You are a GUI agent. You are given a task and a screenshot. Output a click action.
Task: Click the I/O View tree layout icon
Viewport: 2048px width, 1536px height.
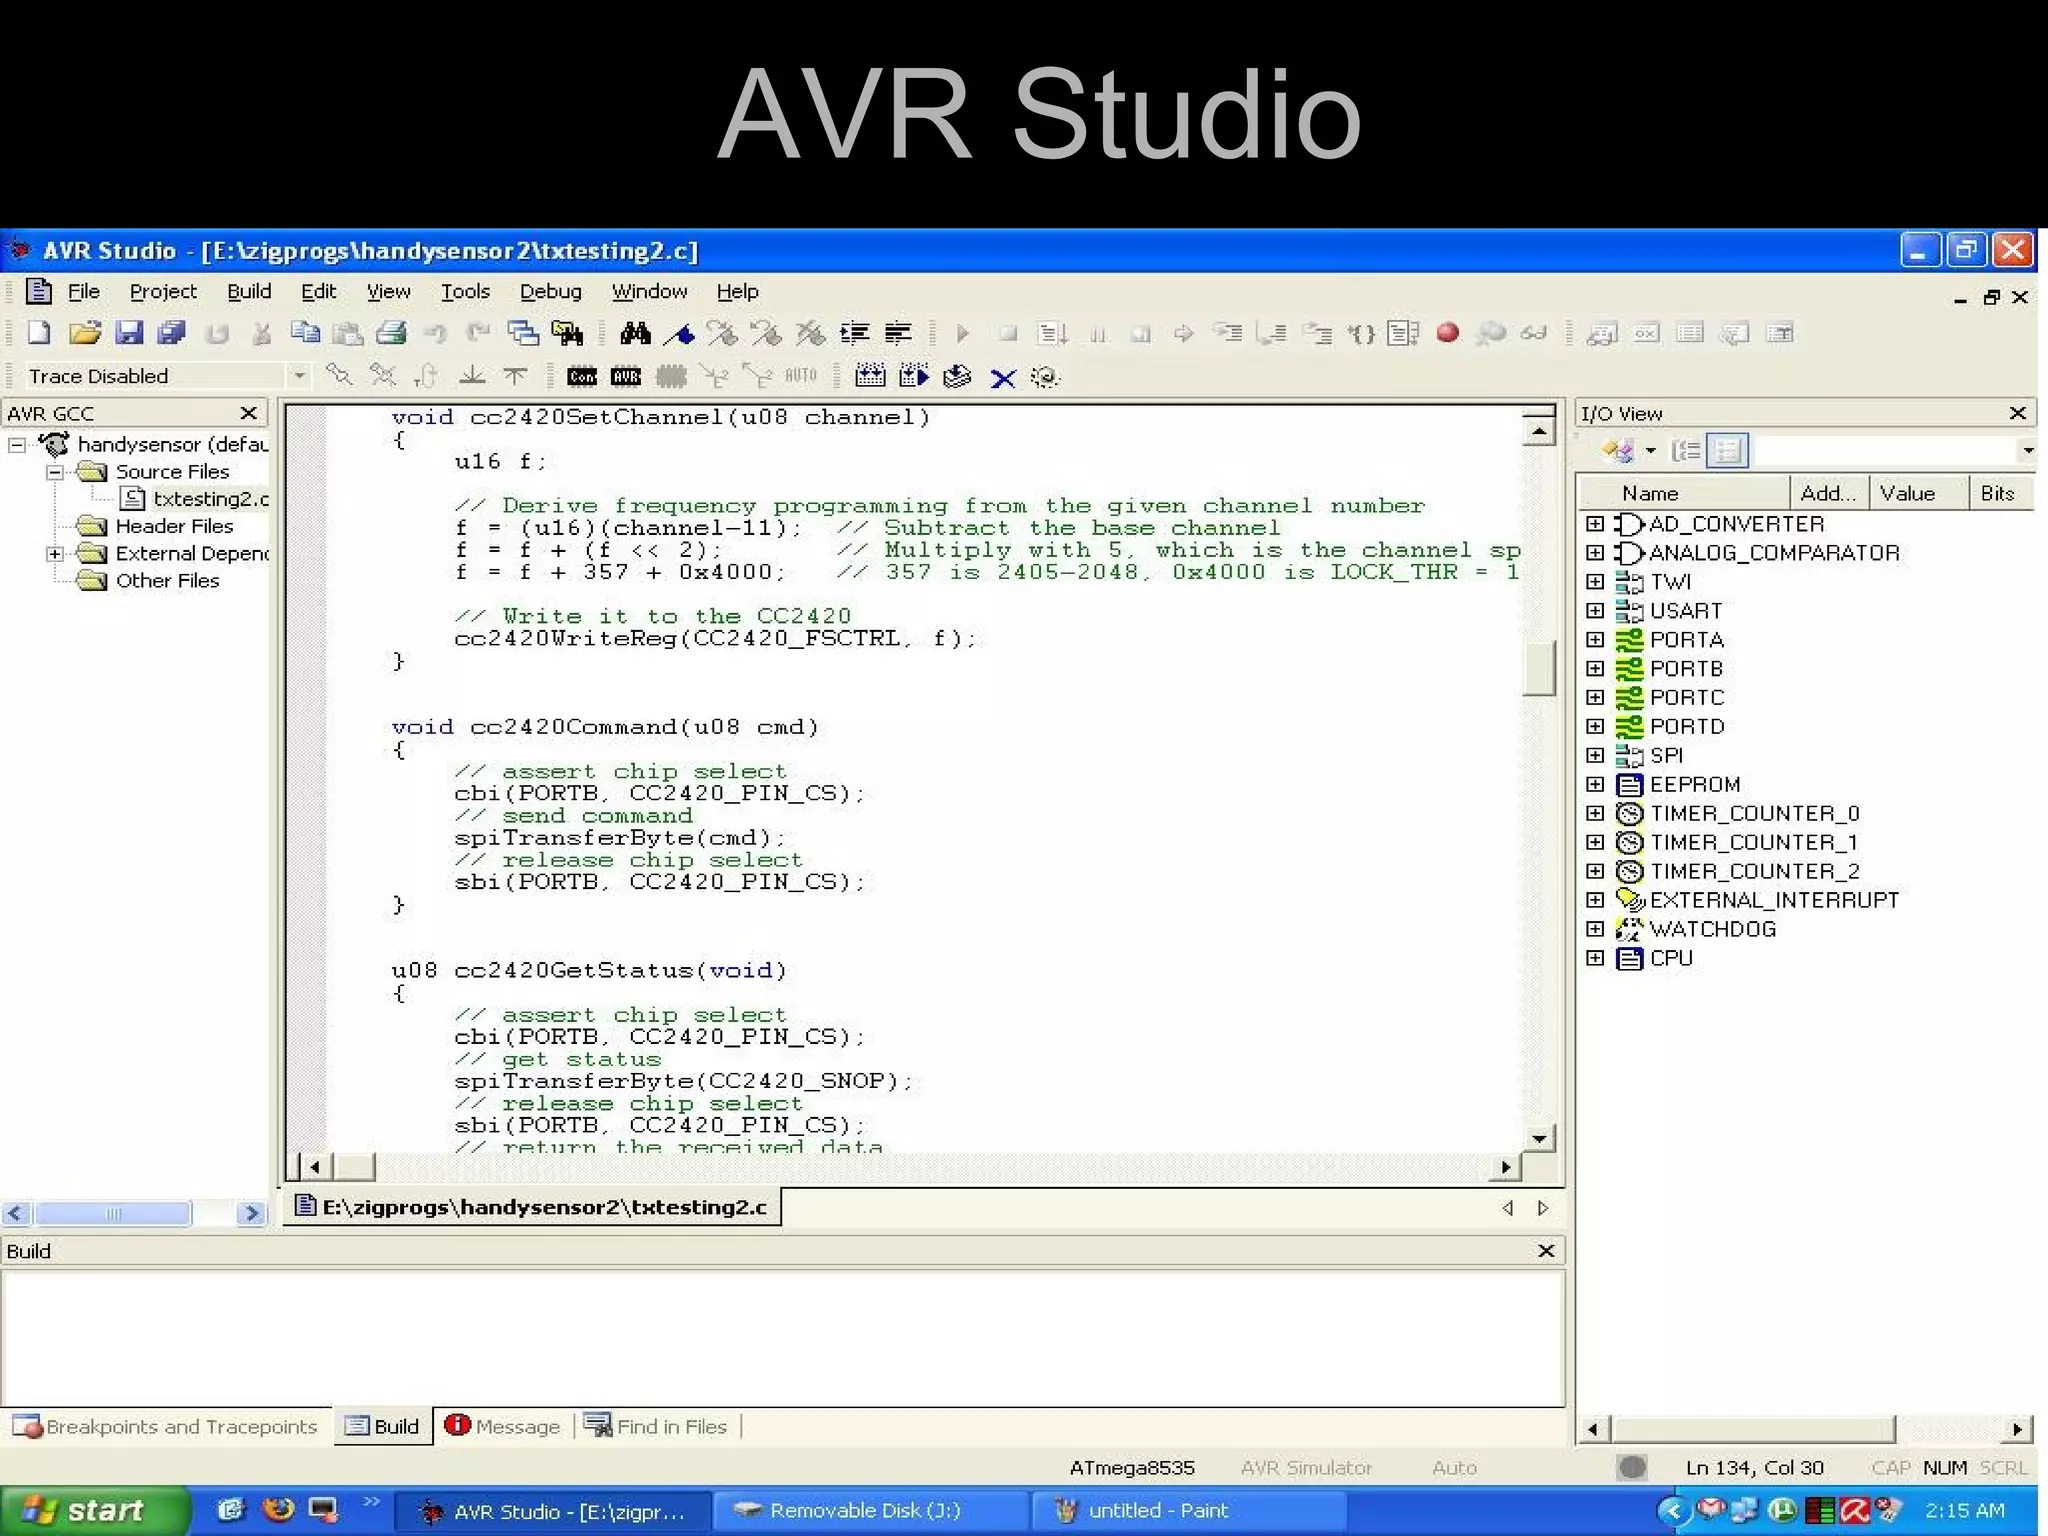(1686, 451)
